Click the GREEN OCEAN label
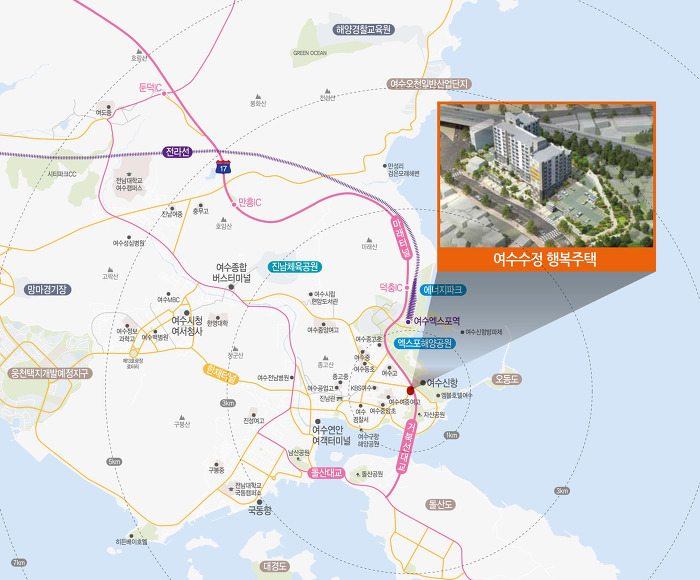 pos(310,53)
